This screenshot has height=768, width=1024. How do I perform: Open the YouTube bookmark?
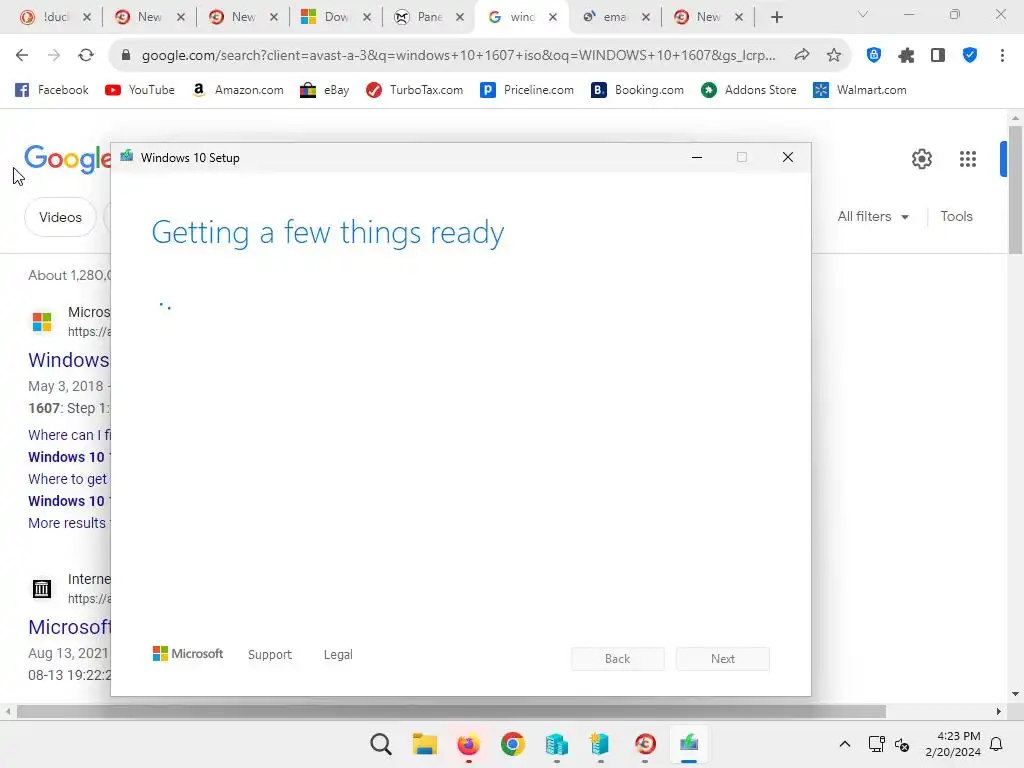pos(140,90)
